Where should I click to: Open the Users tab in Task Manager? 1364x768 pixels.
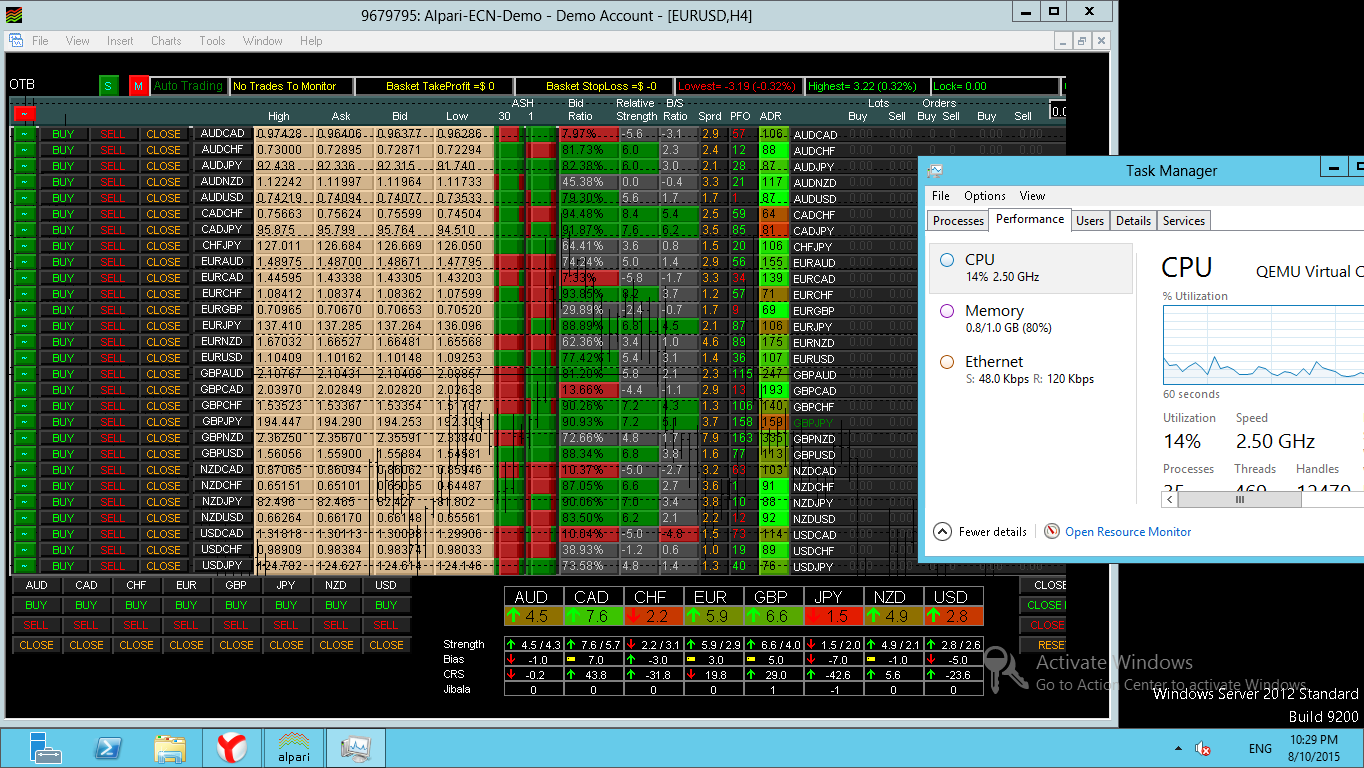pos(1090,221)
